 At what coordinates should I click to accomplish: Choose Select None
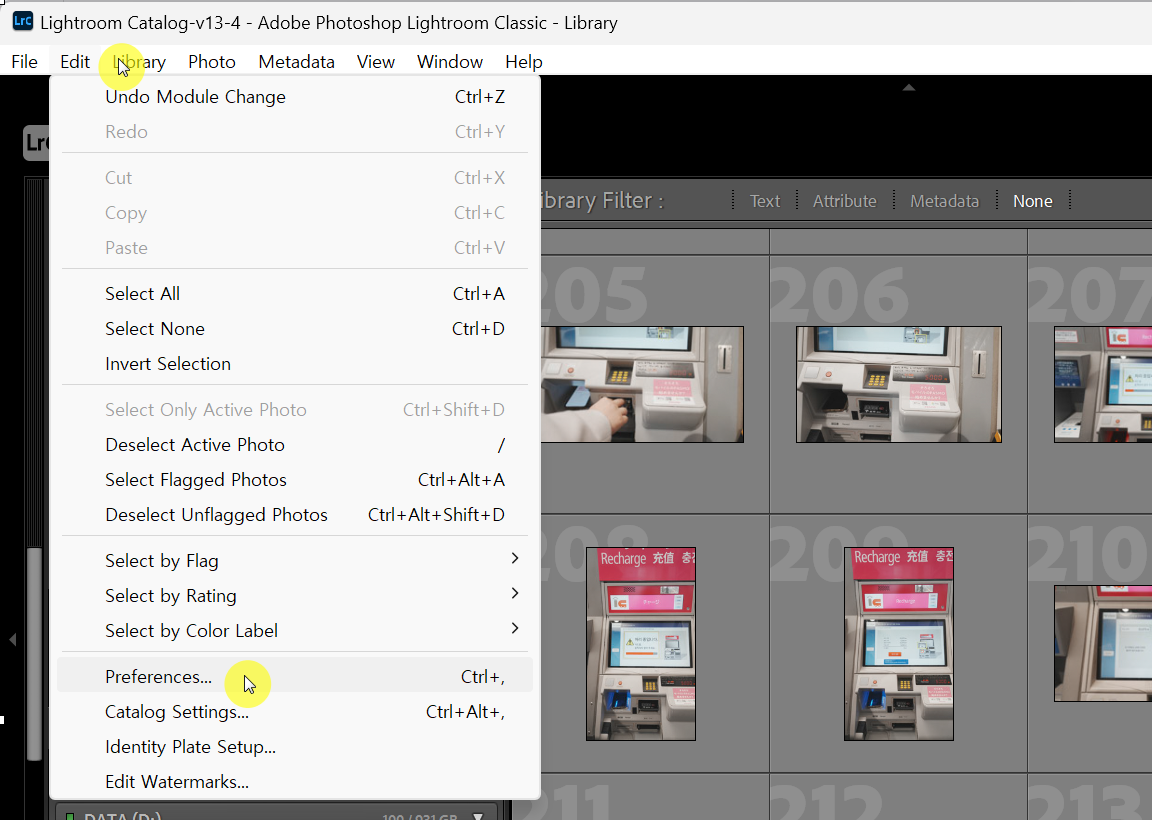coord(295,329)
